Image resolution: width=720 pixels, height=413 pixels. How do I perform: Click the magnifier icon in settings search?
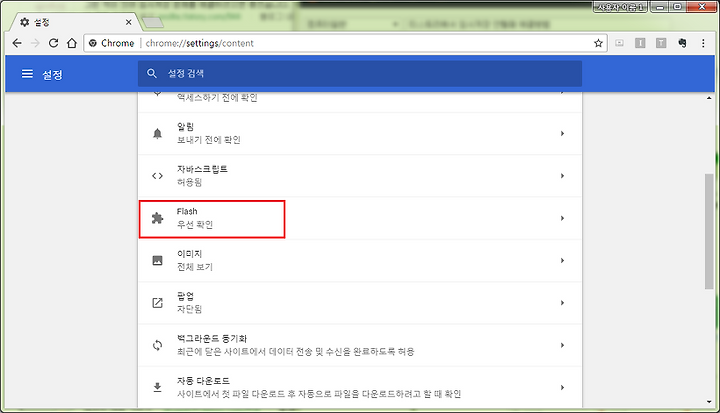[152, 74]
